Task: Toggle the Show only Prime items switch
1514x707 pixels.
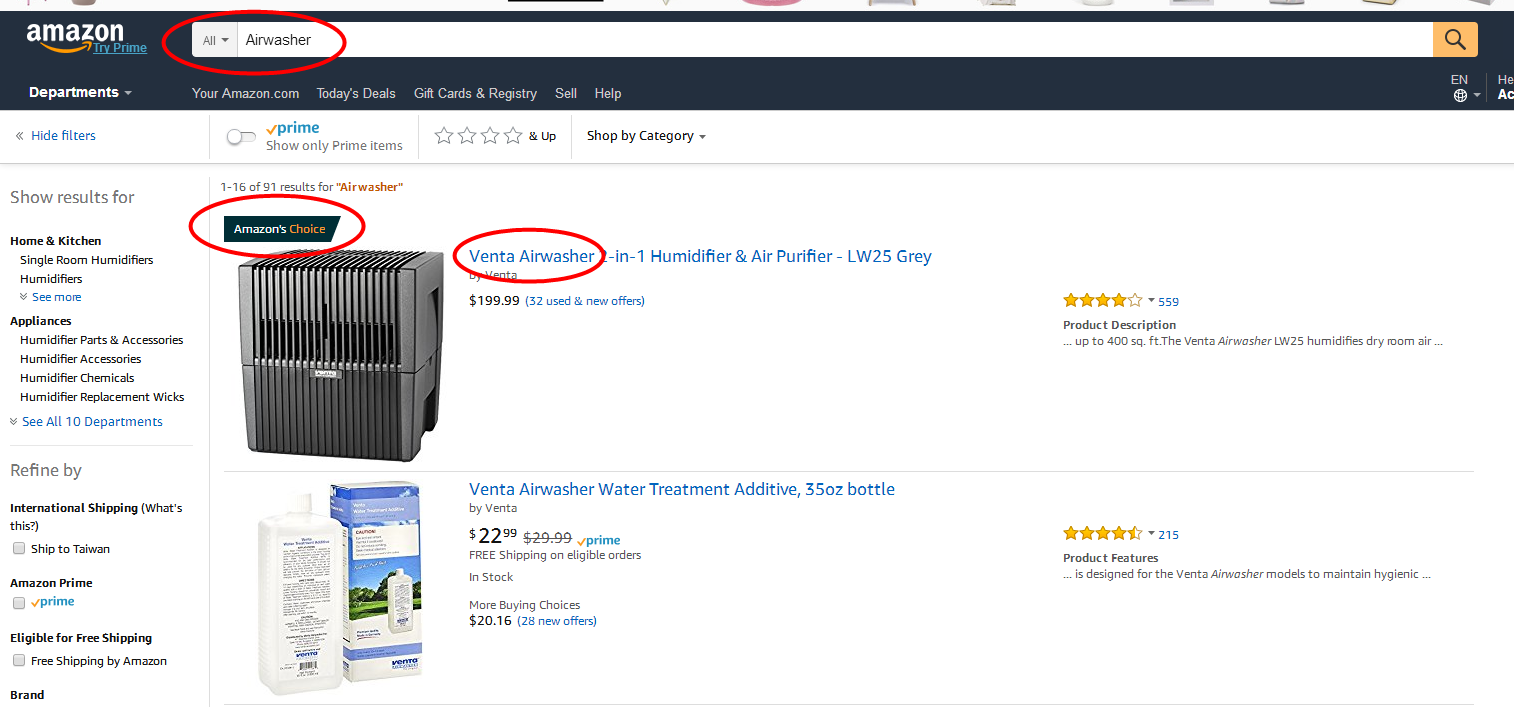Action: (x=241, y=136)
